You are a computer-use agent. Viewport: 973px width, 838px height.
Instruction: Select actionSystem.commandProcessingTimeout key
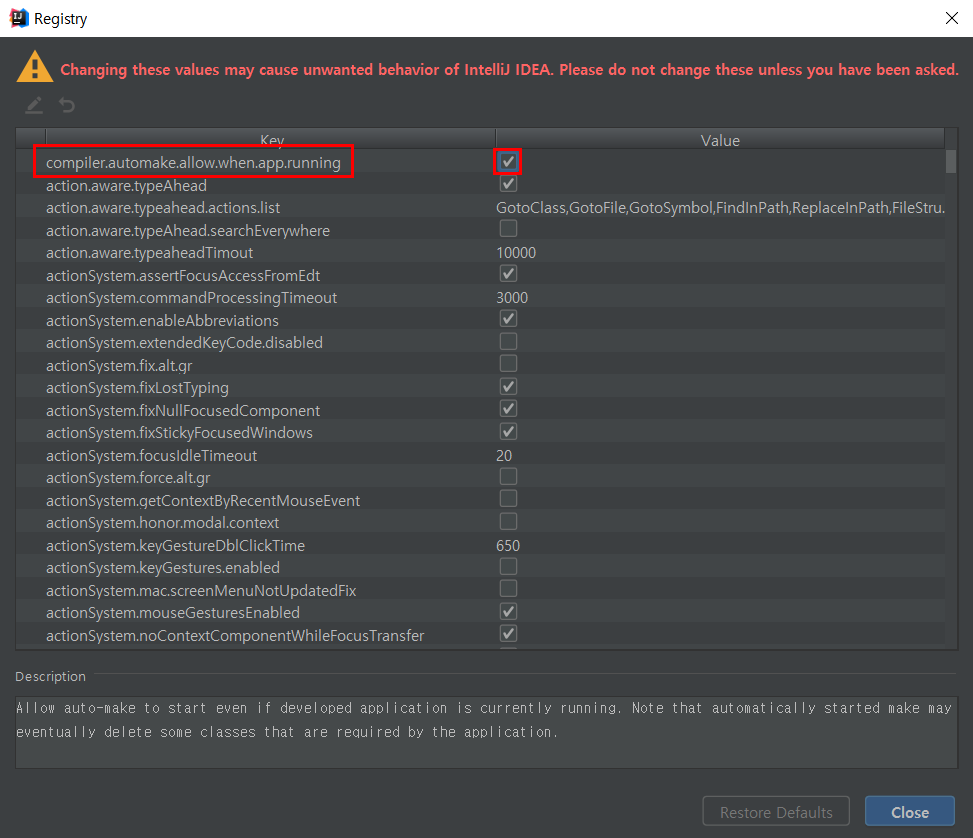[x=191, y=298]
